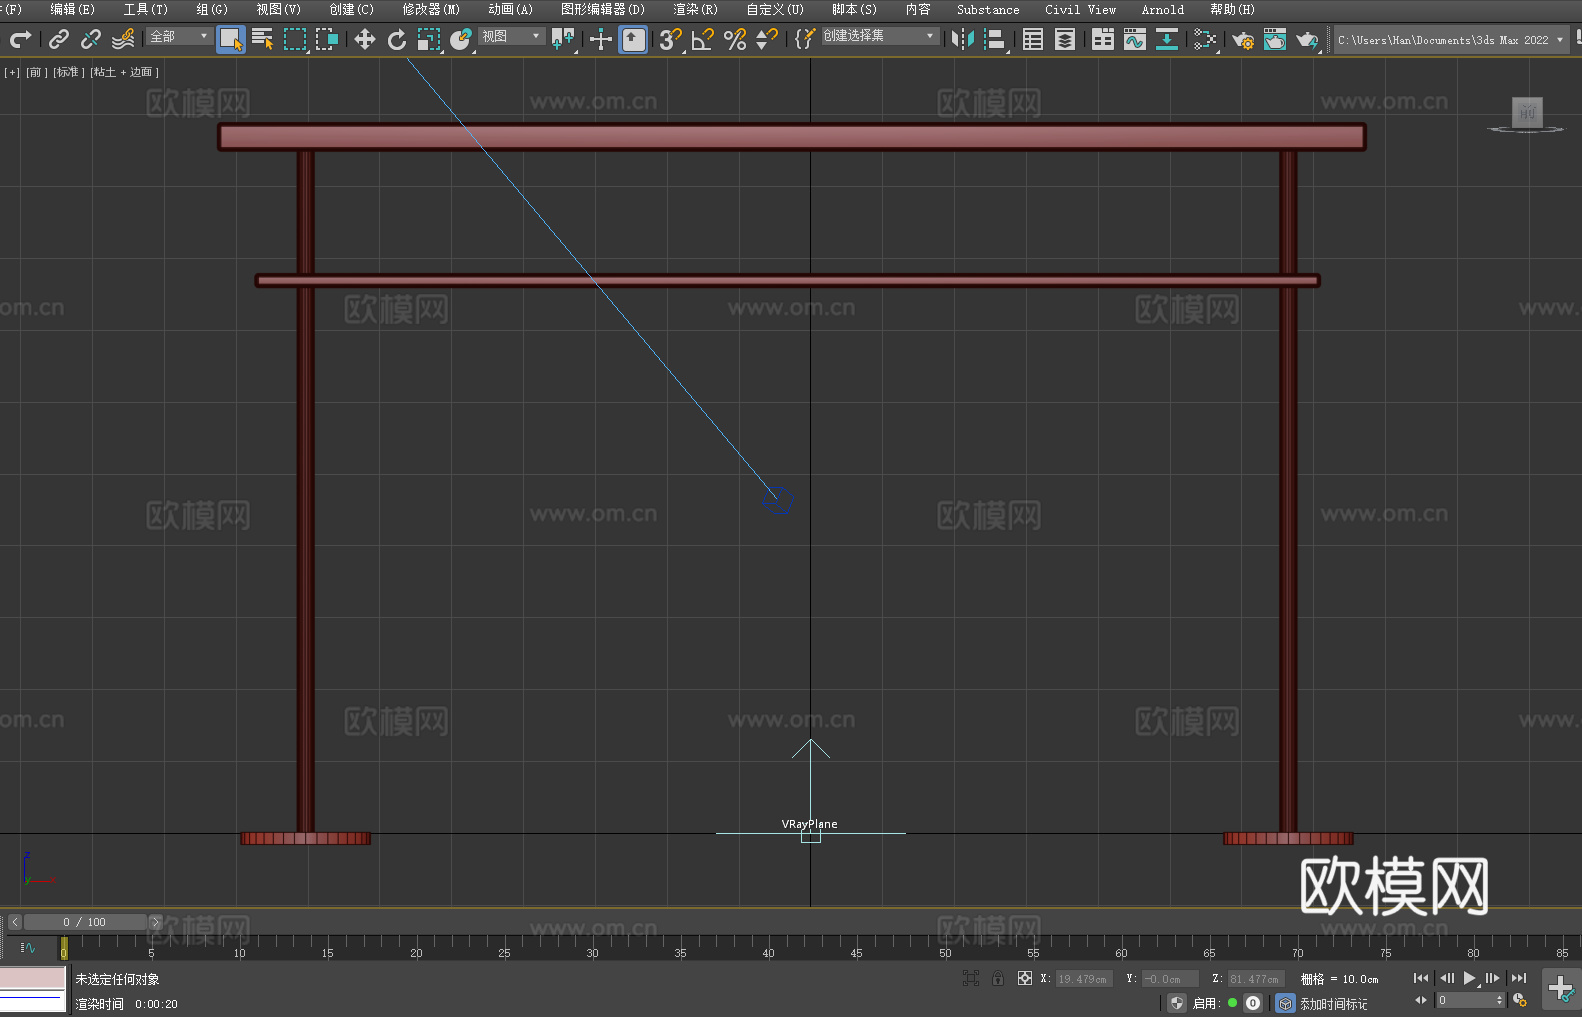Screen dimensions: 1582x1017
Task: Select the Move tool in toolbar
Action: coord(365,40)
